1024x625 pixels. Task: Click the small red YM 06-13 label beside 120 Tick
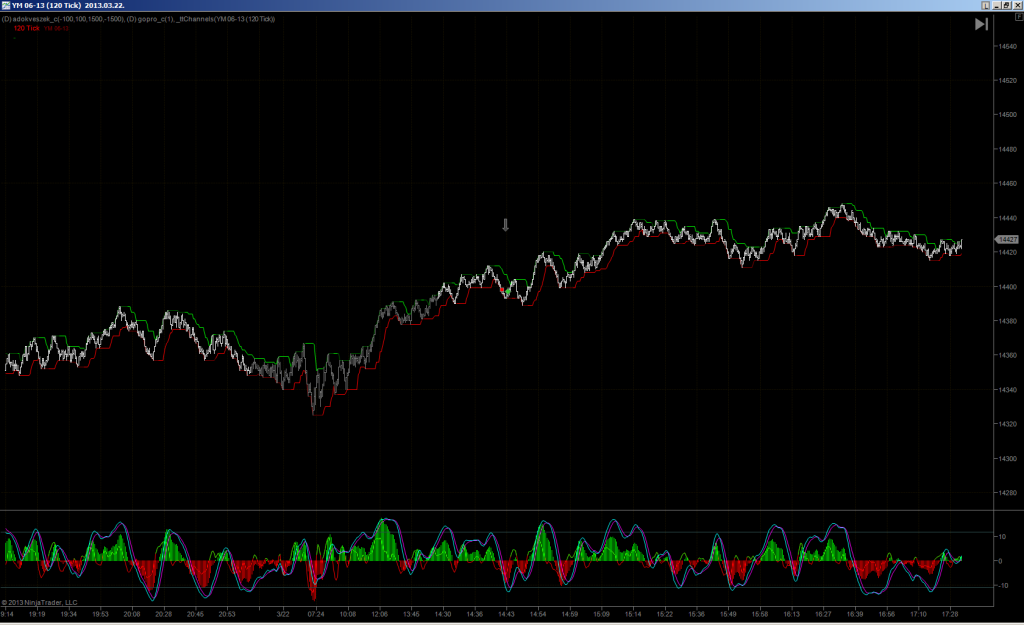(x=56, y=28)
